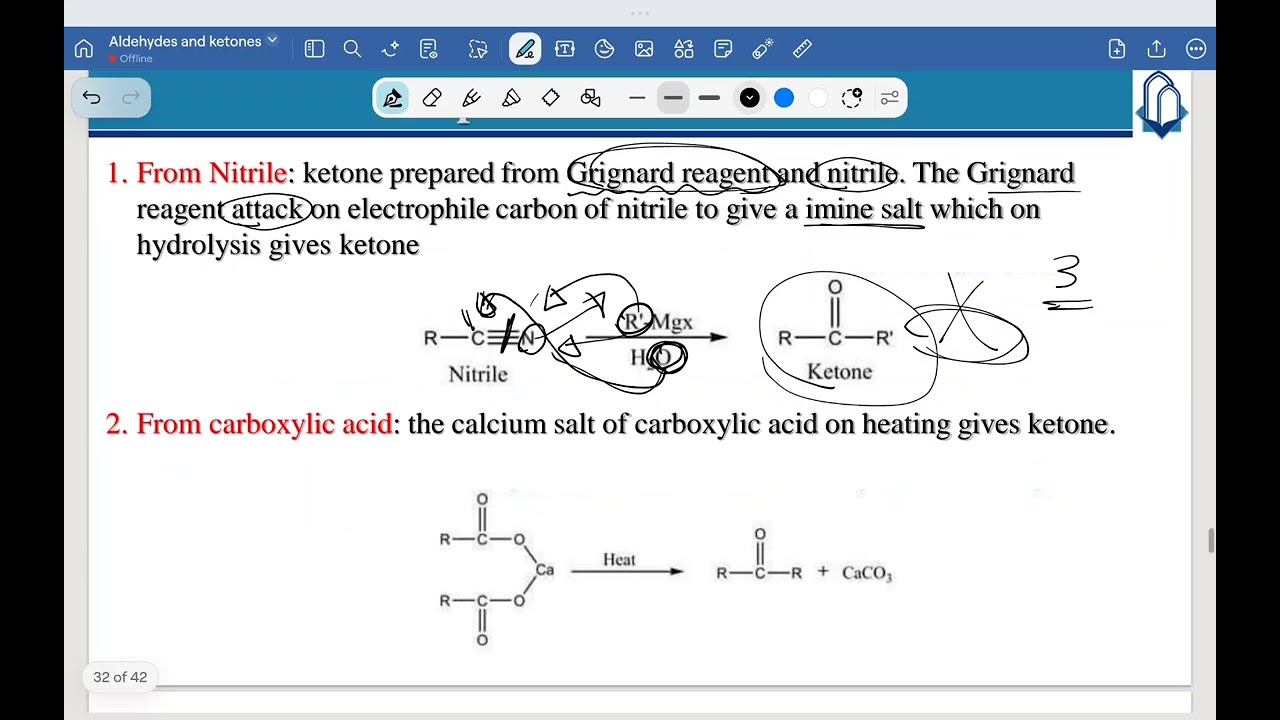The height and width of the screenshot is (720, 1280).
Task: Open the shapes tool
Action: 684,49
